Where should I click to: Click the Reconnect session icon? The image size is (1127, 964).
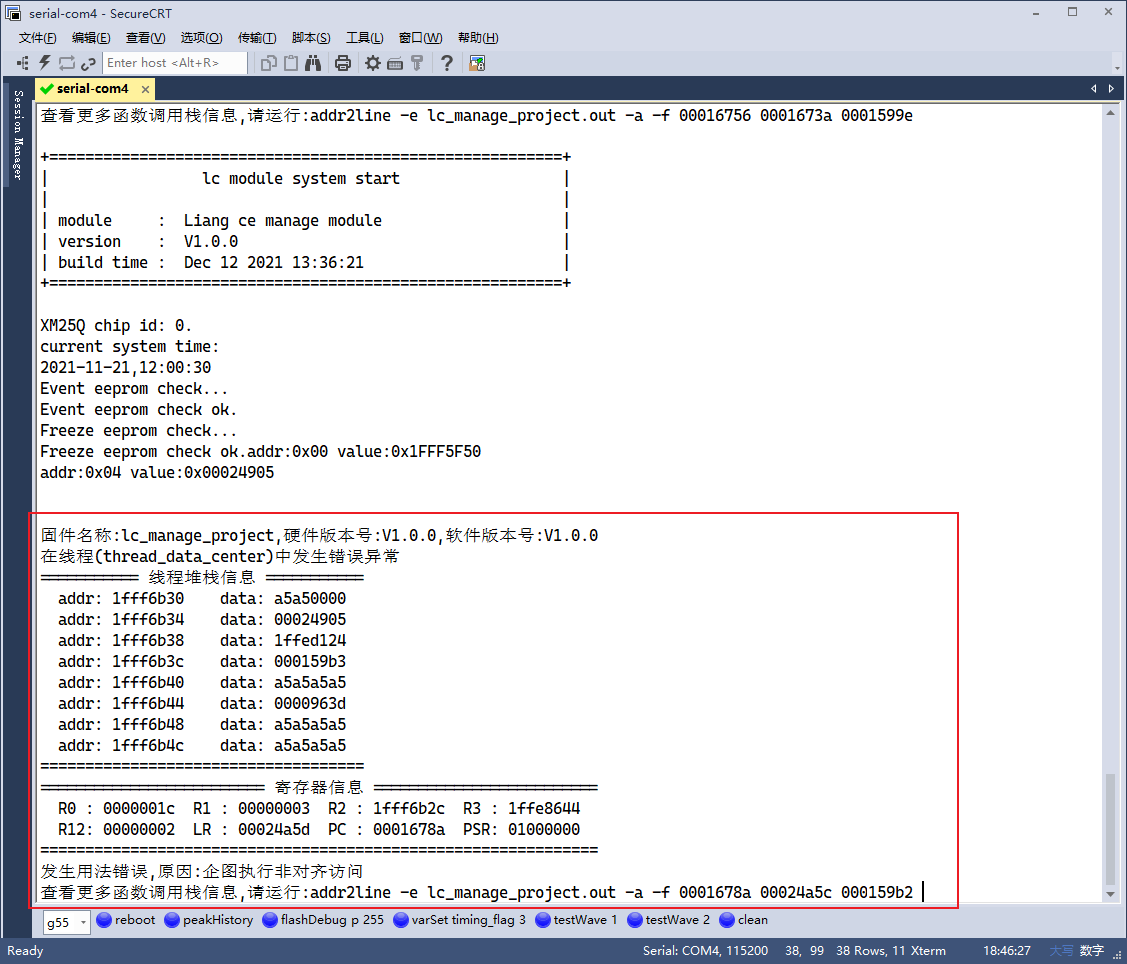click(x=67, y=62)
